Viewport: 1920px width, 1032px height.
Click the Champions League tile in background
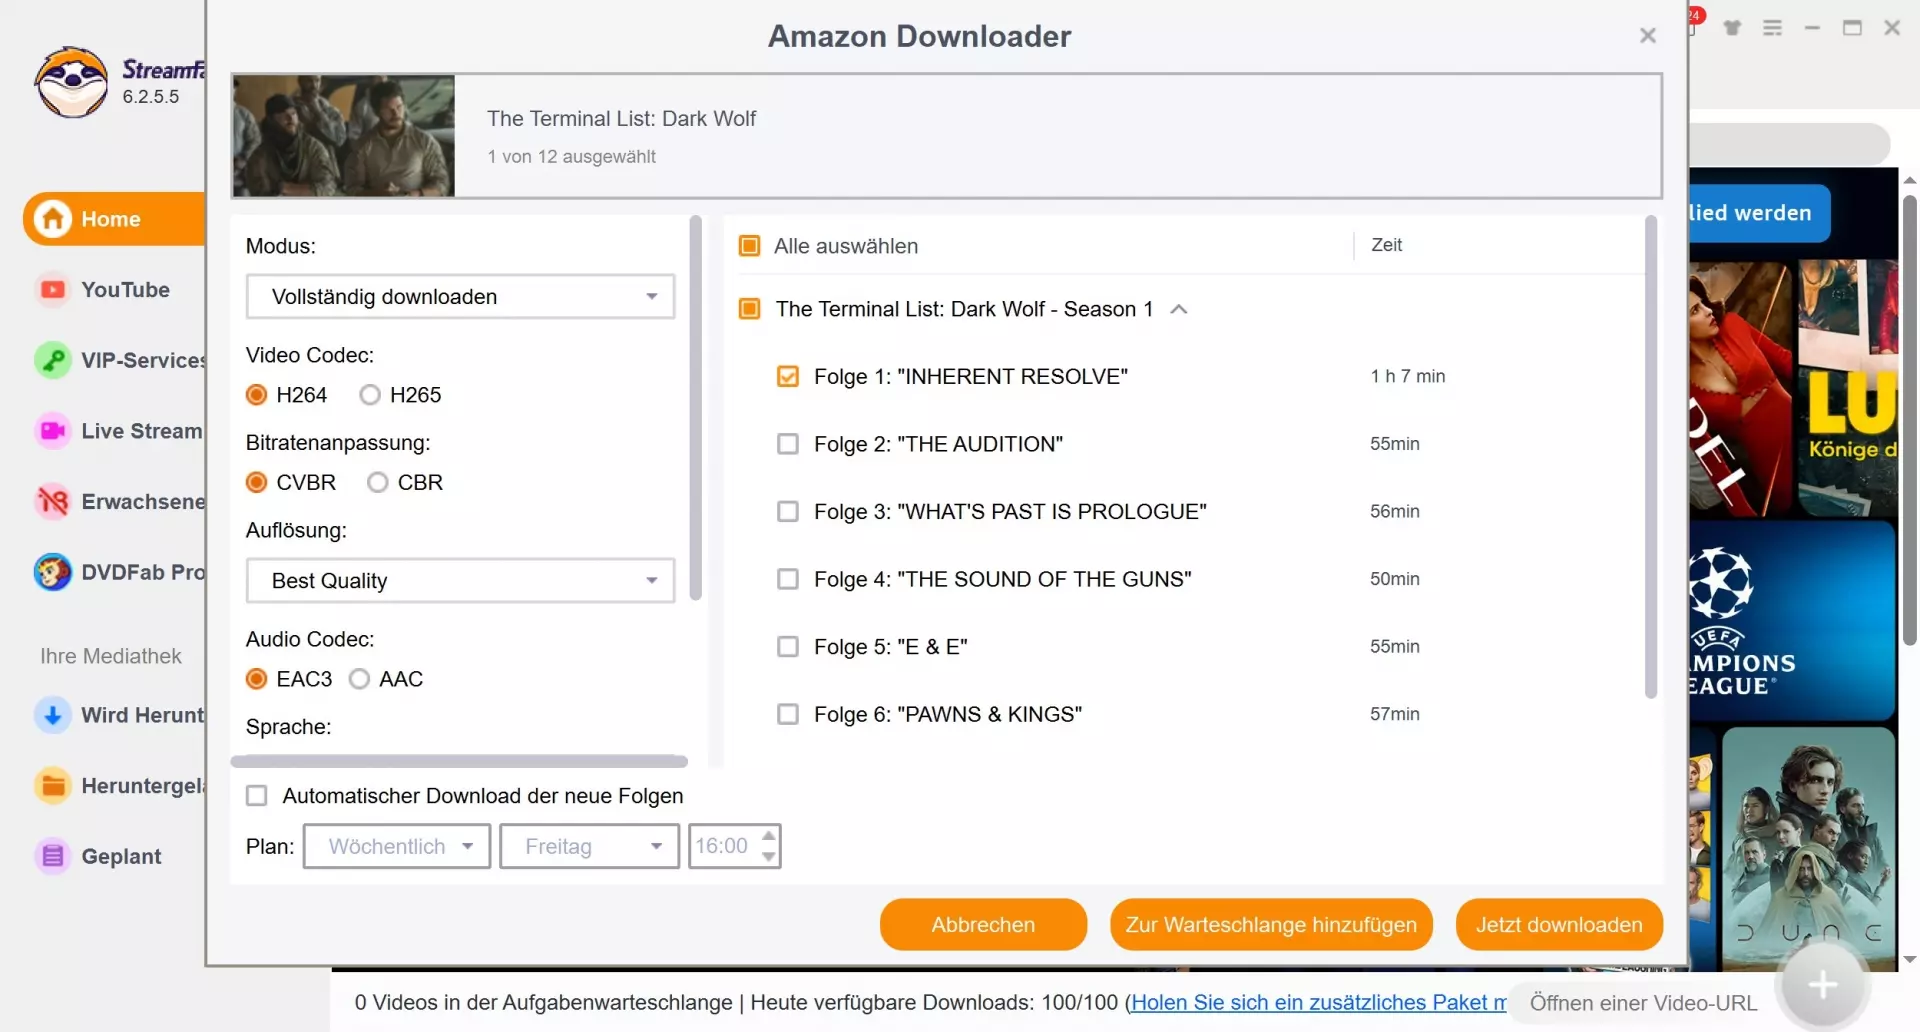click(1792, 620)
